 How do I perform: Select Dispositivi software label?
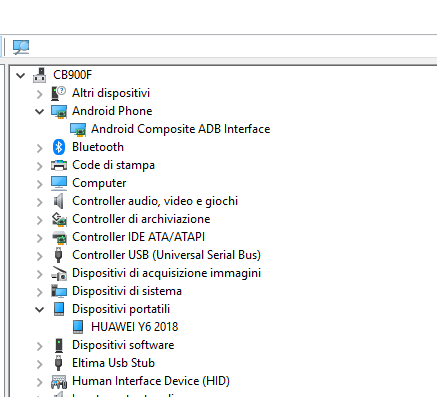123,345
